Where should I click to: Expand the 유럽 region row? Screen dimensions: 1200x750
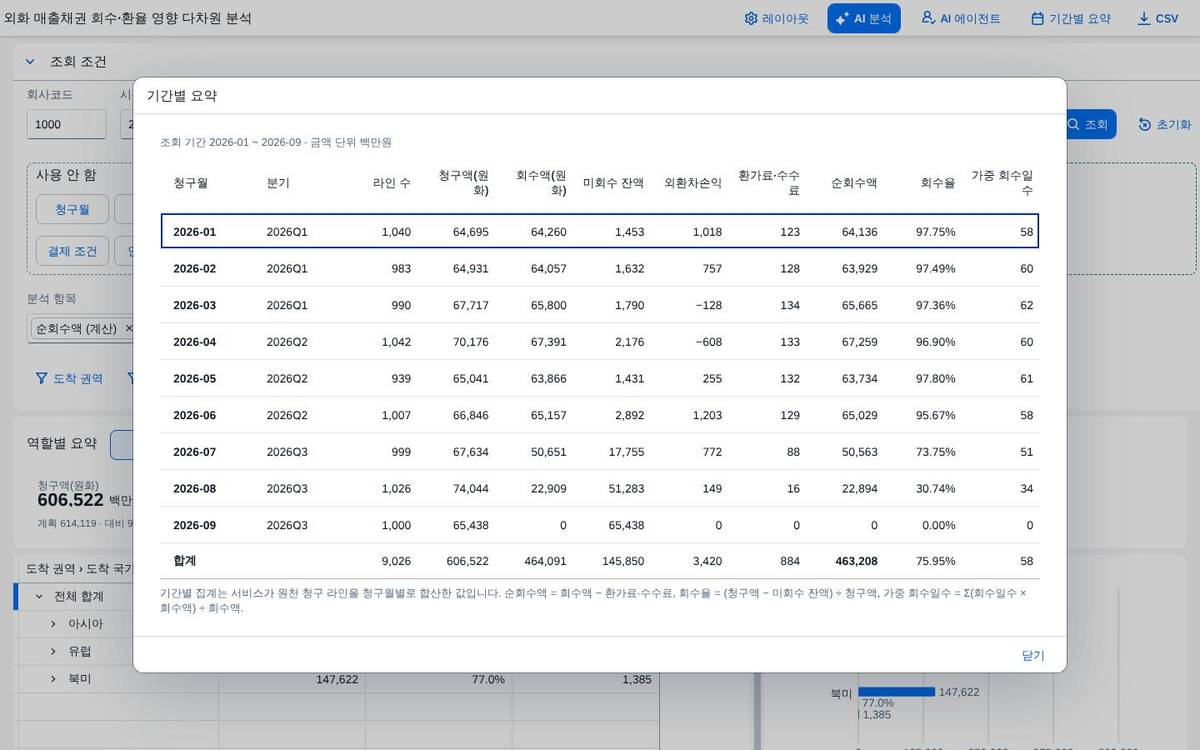(53, 652)
